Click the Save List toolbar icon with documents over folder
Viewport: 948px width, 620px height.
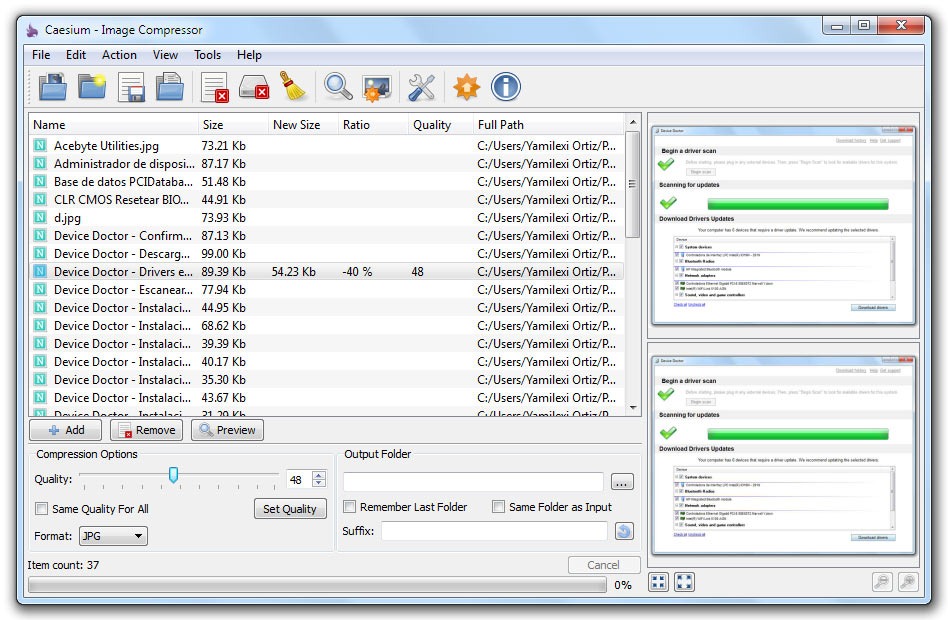click(x=170, y=86)
